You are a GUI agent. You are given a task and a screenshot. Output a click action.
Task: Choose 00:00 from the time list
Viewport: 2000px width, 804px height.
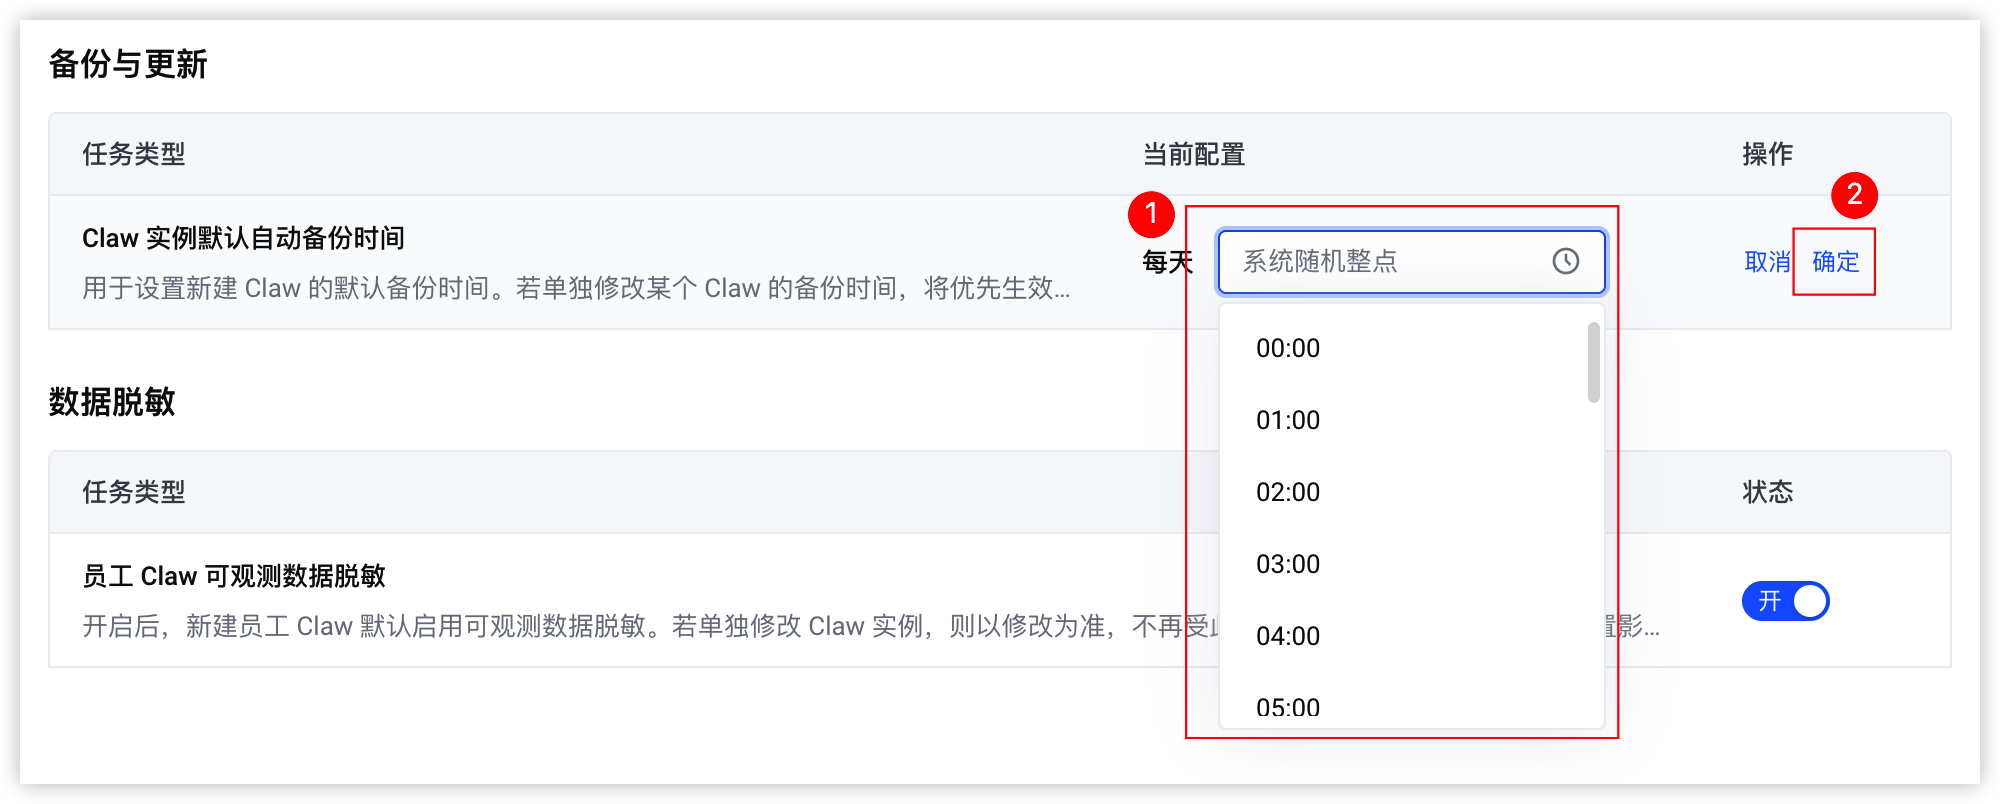click(1288, 348)
